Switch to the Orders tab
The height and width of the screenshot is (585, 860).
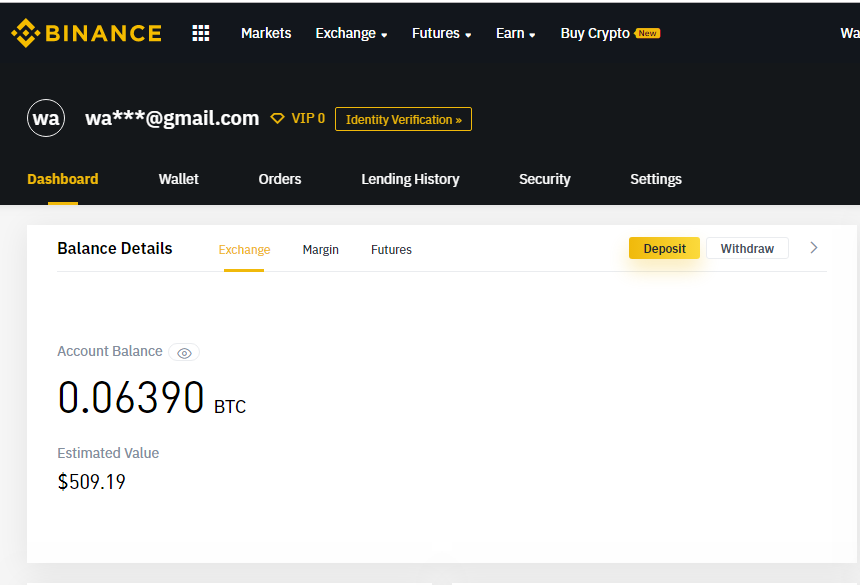tap(280, 179)
